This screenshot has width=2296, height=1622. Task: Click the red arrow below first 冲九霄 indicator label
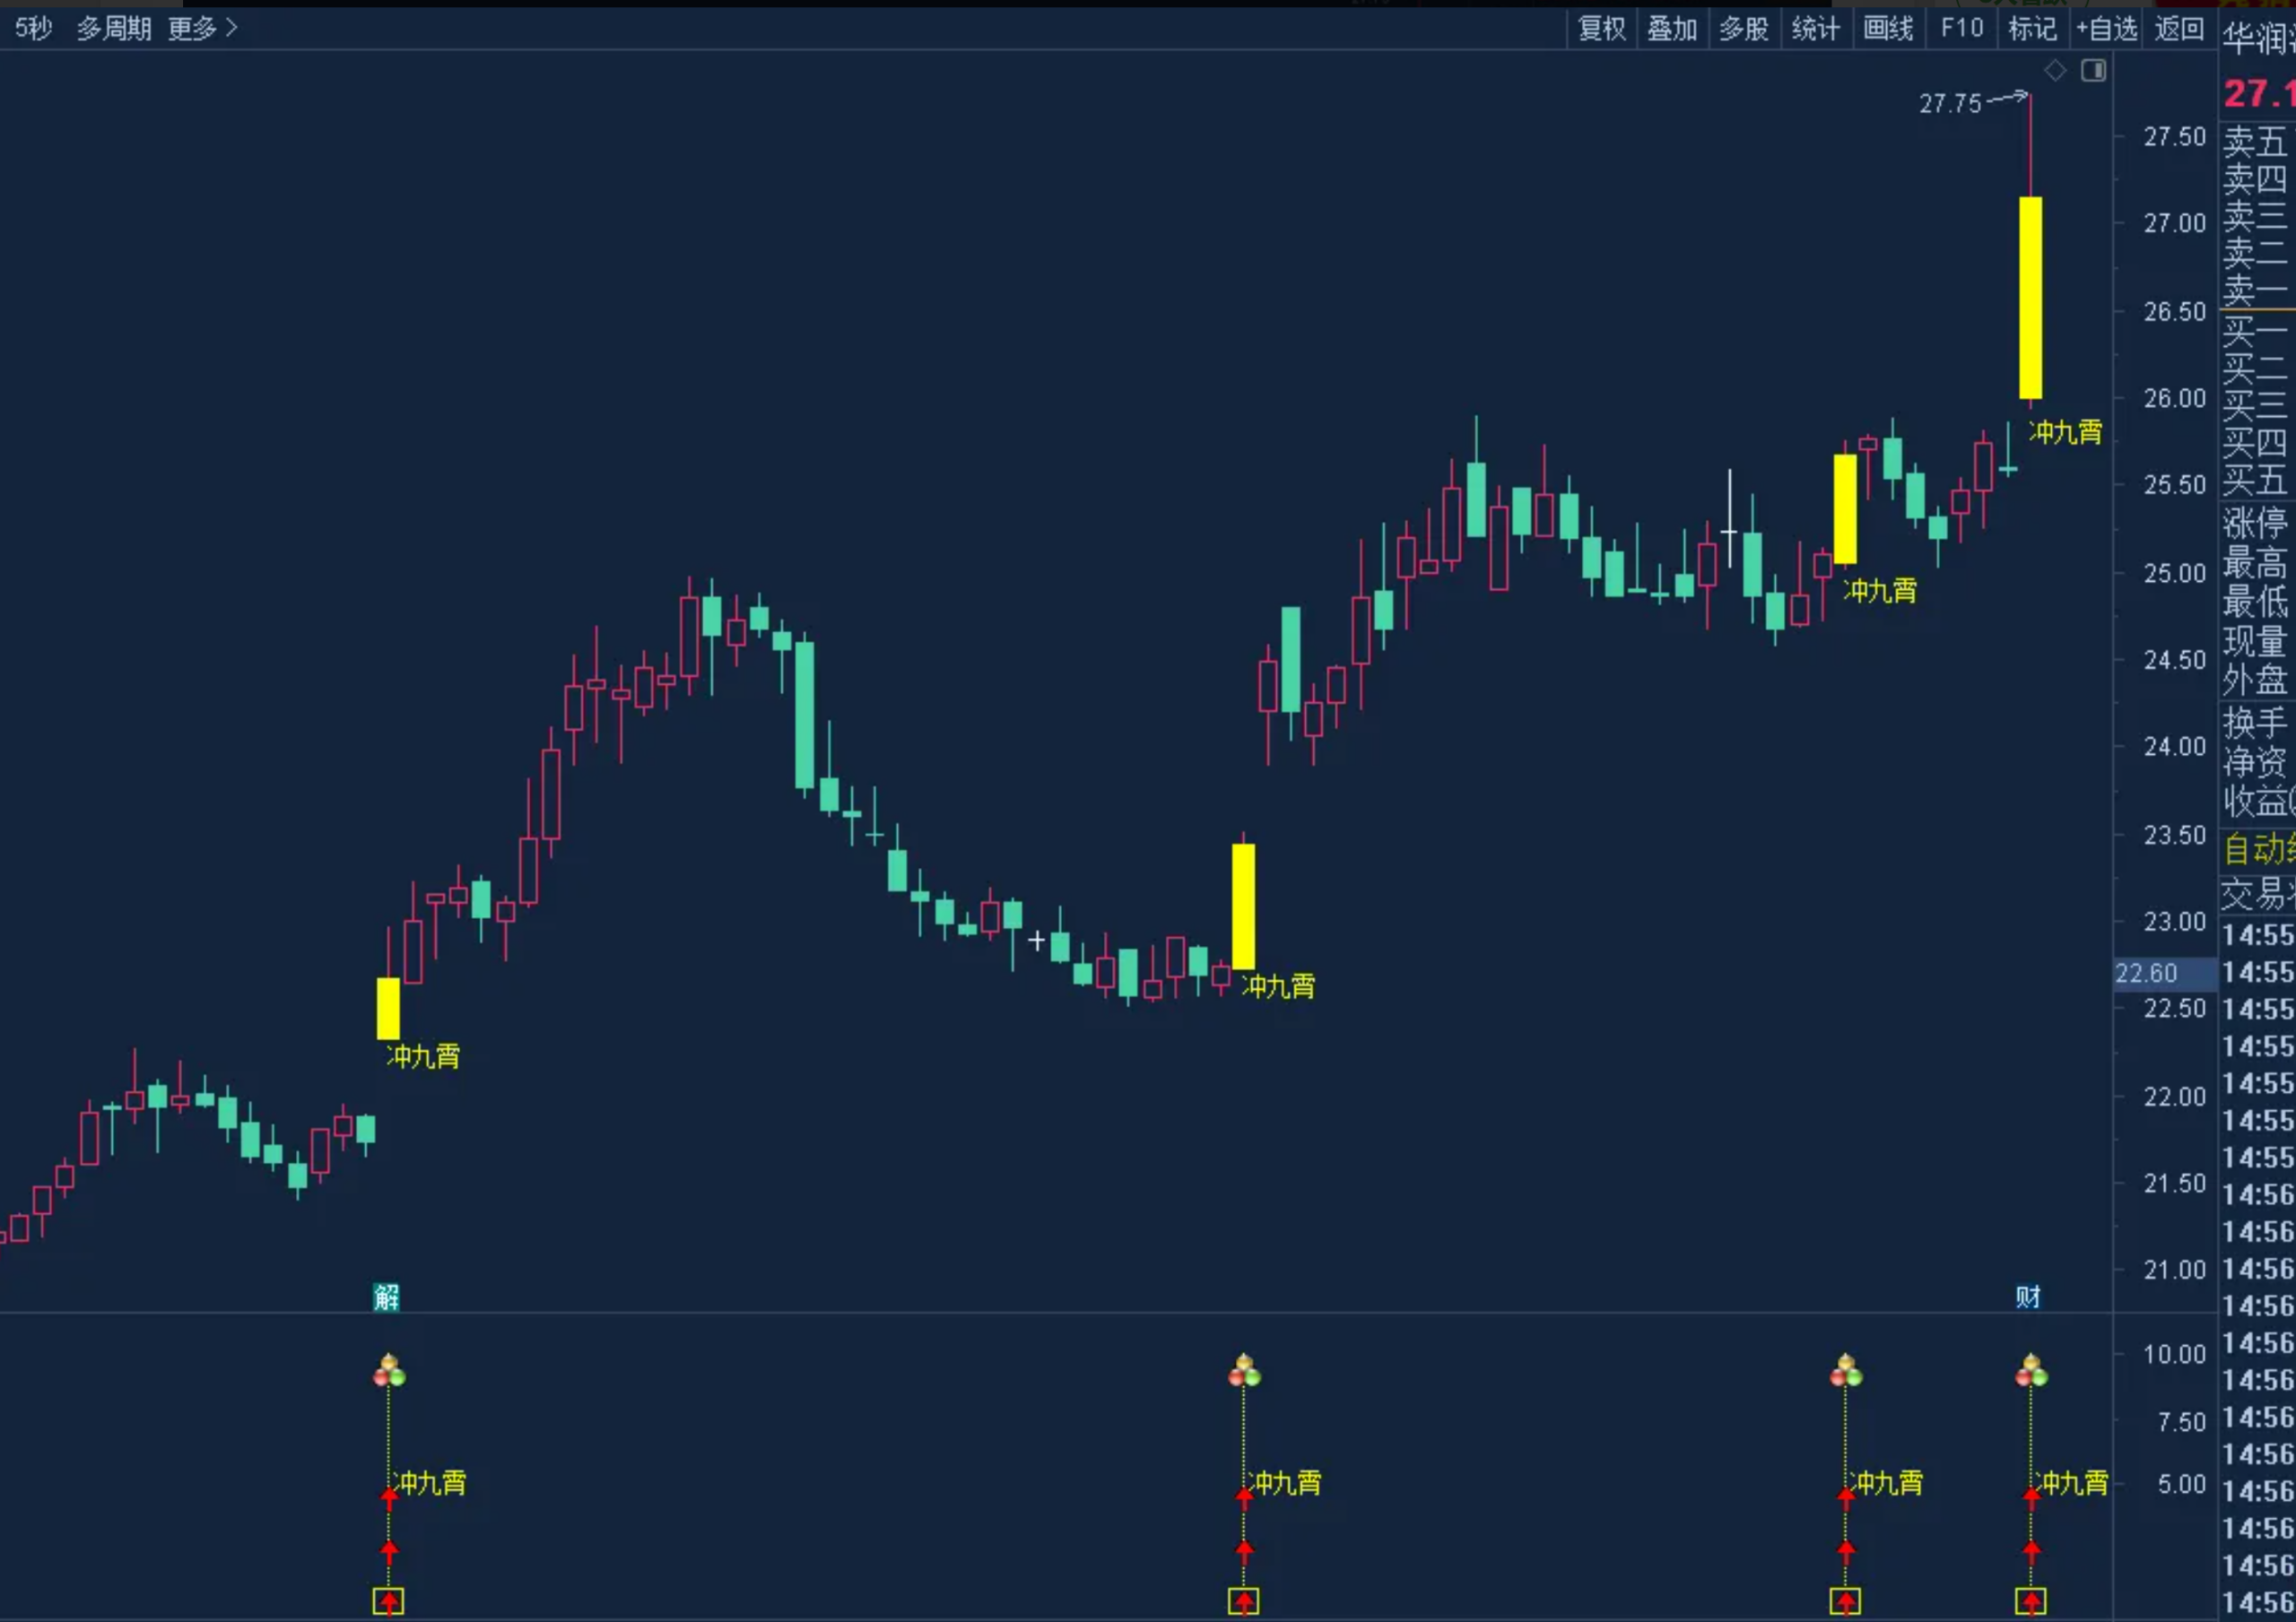click(389, 1551)
